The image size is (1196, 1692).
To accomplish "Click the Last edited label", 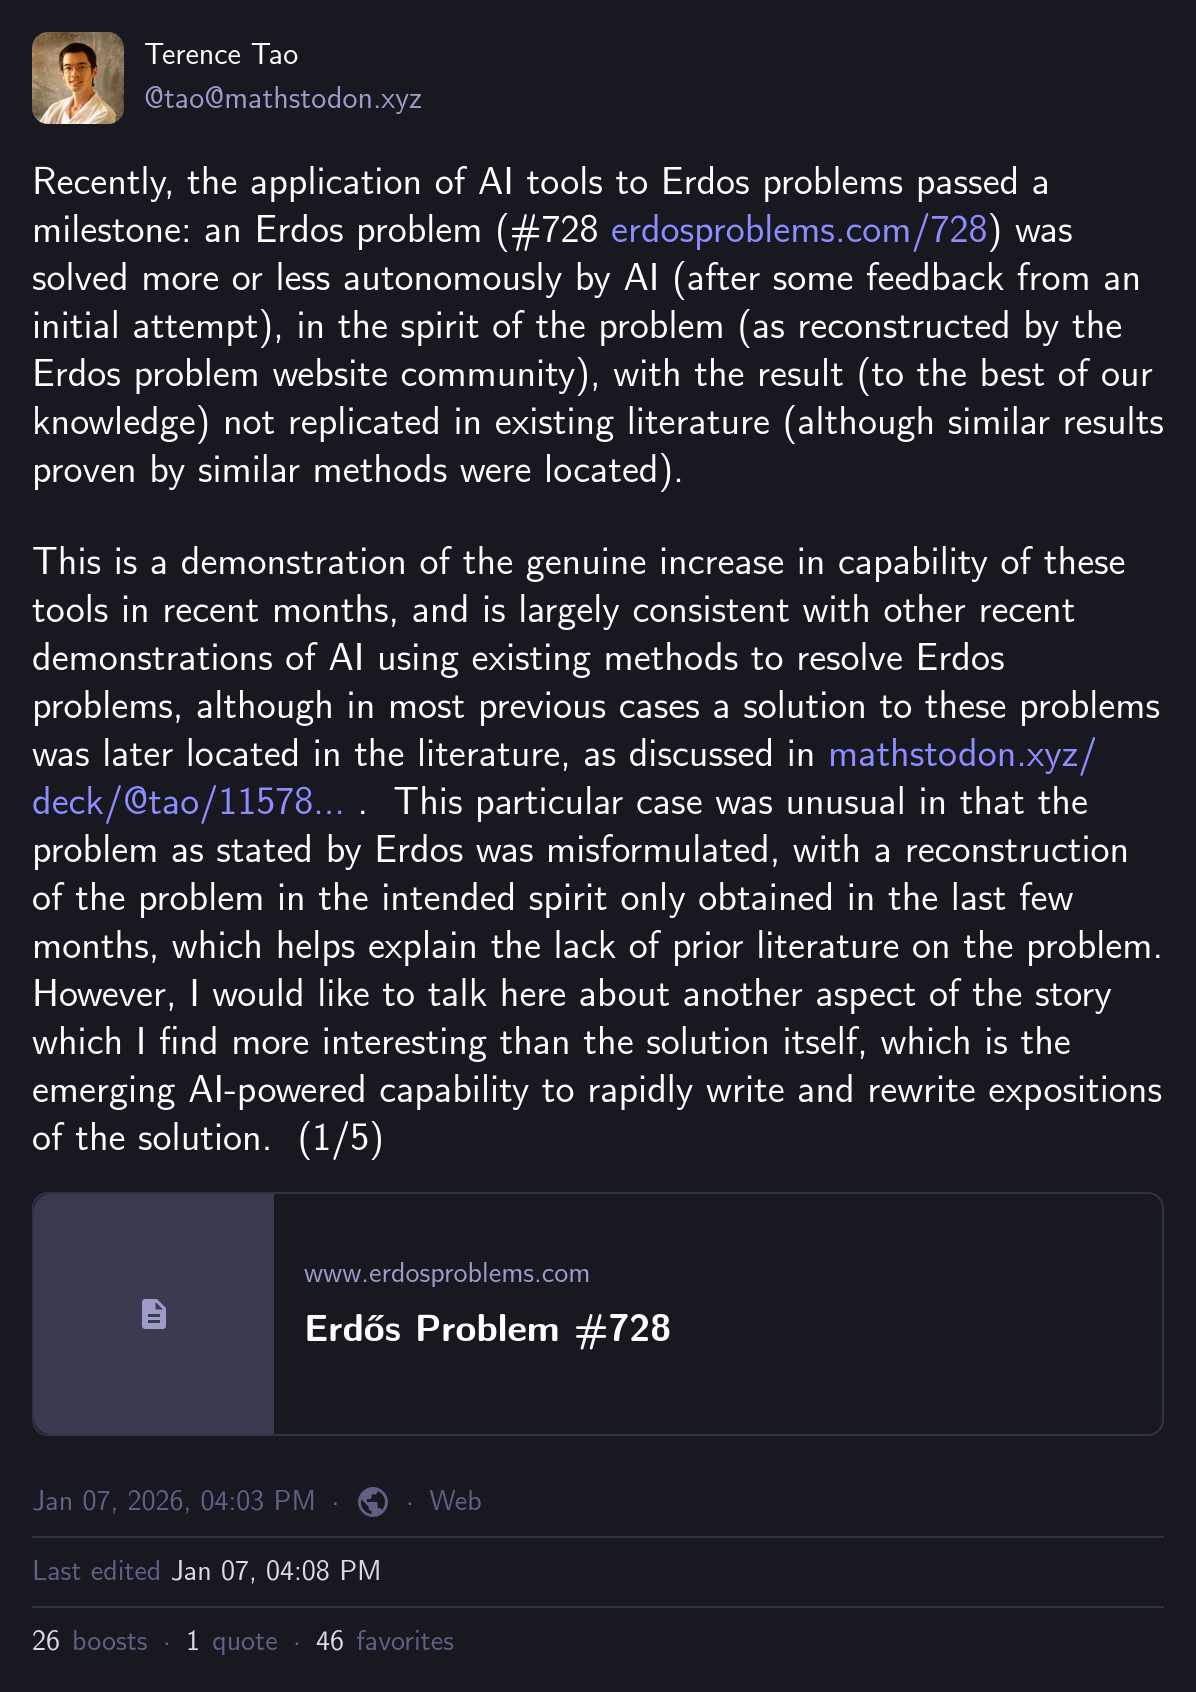I will [x=96, y=1571].
